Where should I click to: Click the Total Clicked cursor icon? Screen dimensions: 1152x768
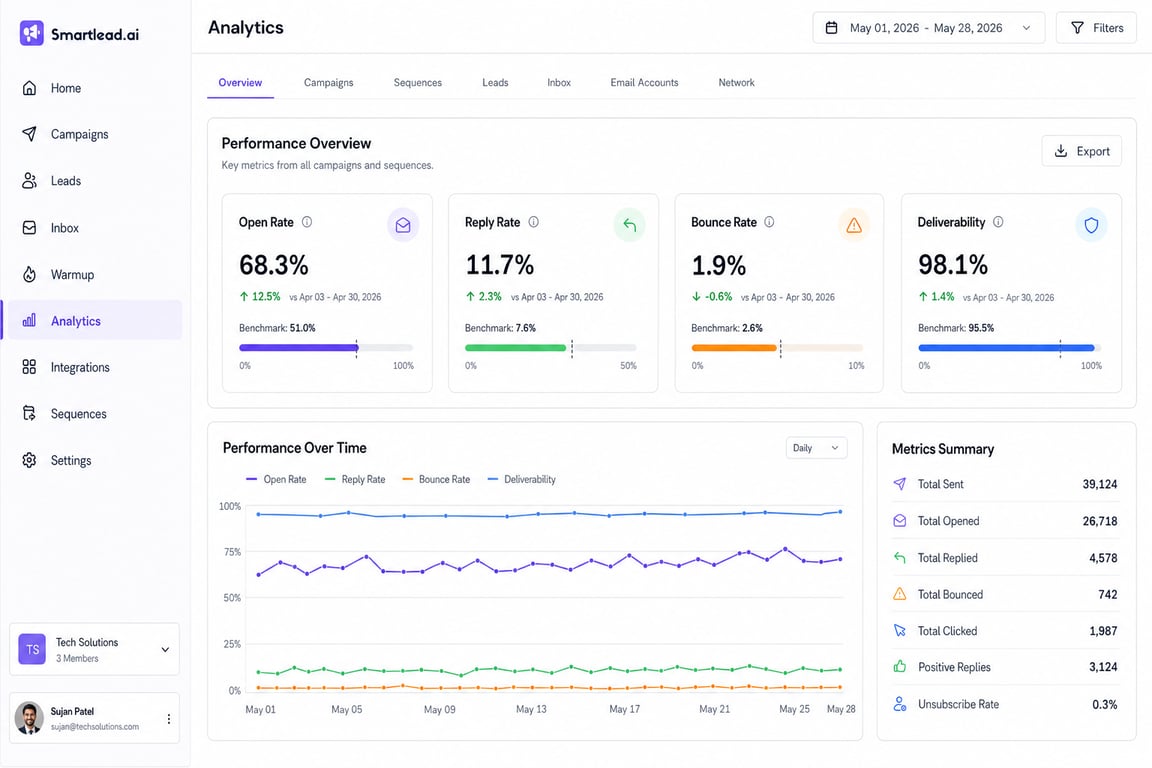click(900, 631)
